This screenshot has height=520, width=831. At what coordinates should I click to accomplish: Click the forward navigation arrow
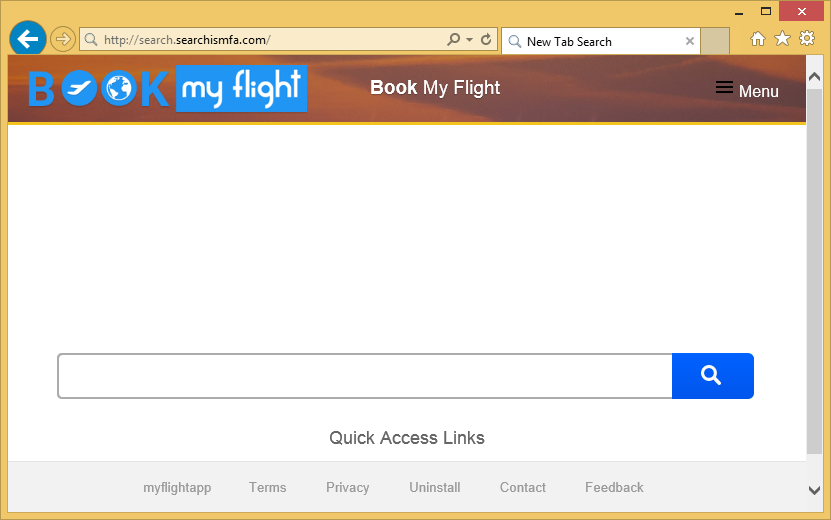coord(63,39)
